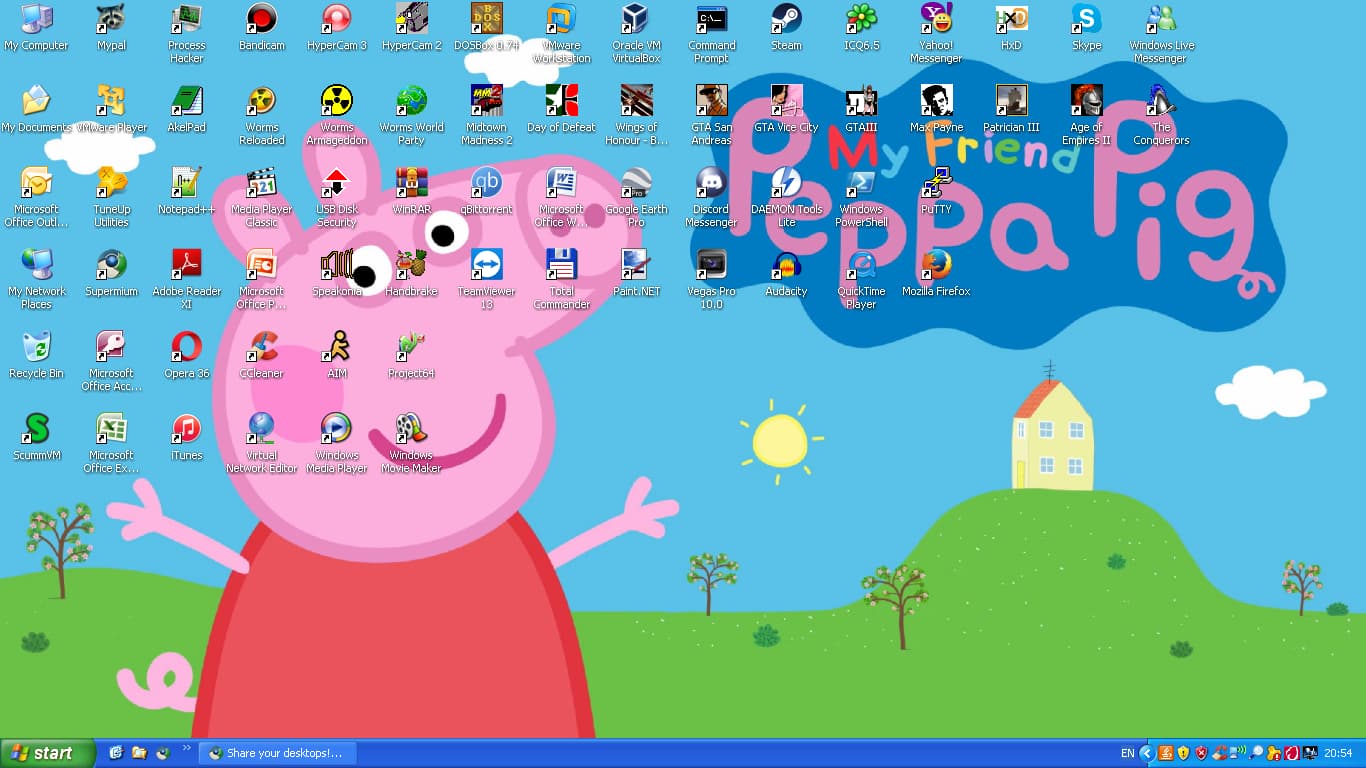This screenshot has height=768, width=1366.
Task: Select the WinRAR desktop icon
Action: [x=411, y=183]
